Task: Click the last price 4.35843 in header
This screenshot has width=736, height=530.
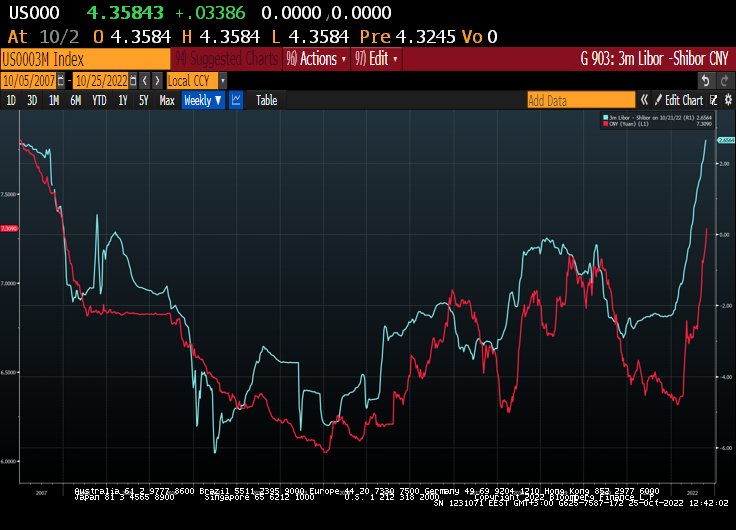Action: coord(125,13)
